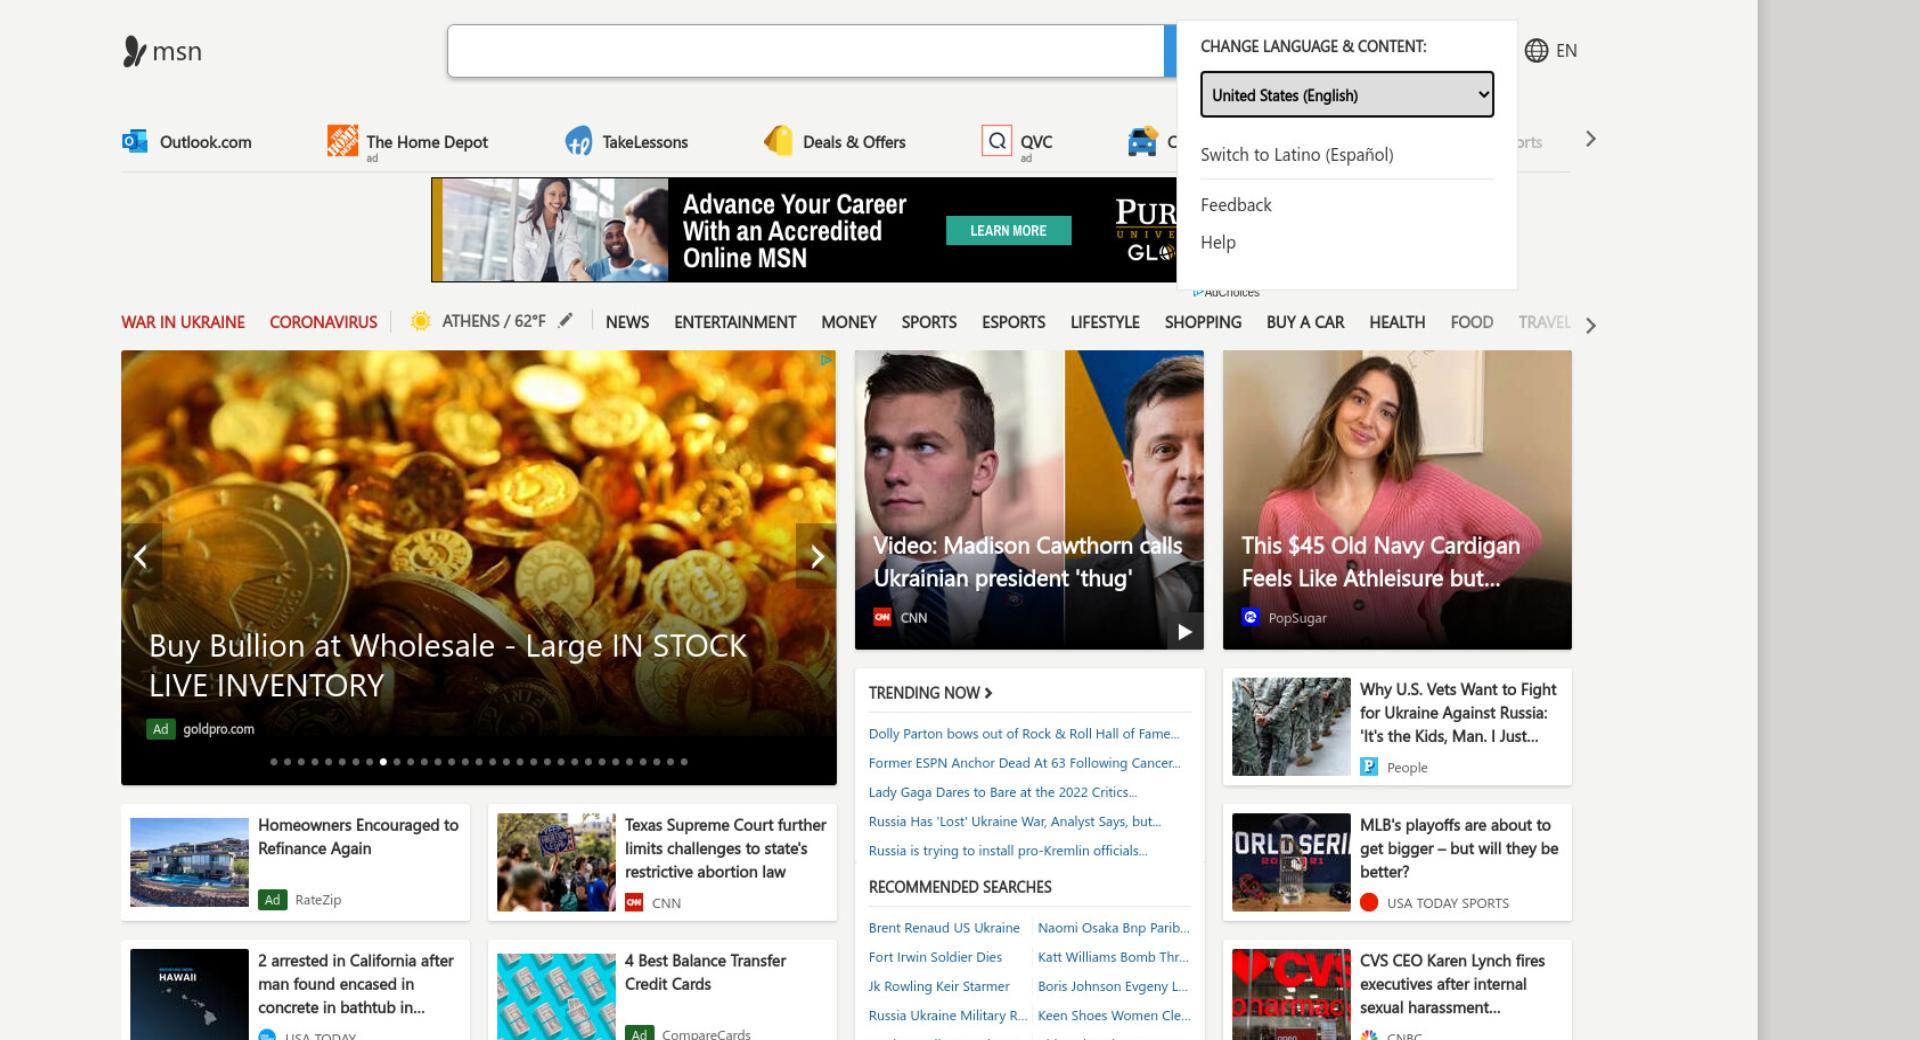1920x1040 pixels.
Task: Edit weather location pencil icon
Action: point(565,320)
